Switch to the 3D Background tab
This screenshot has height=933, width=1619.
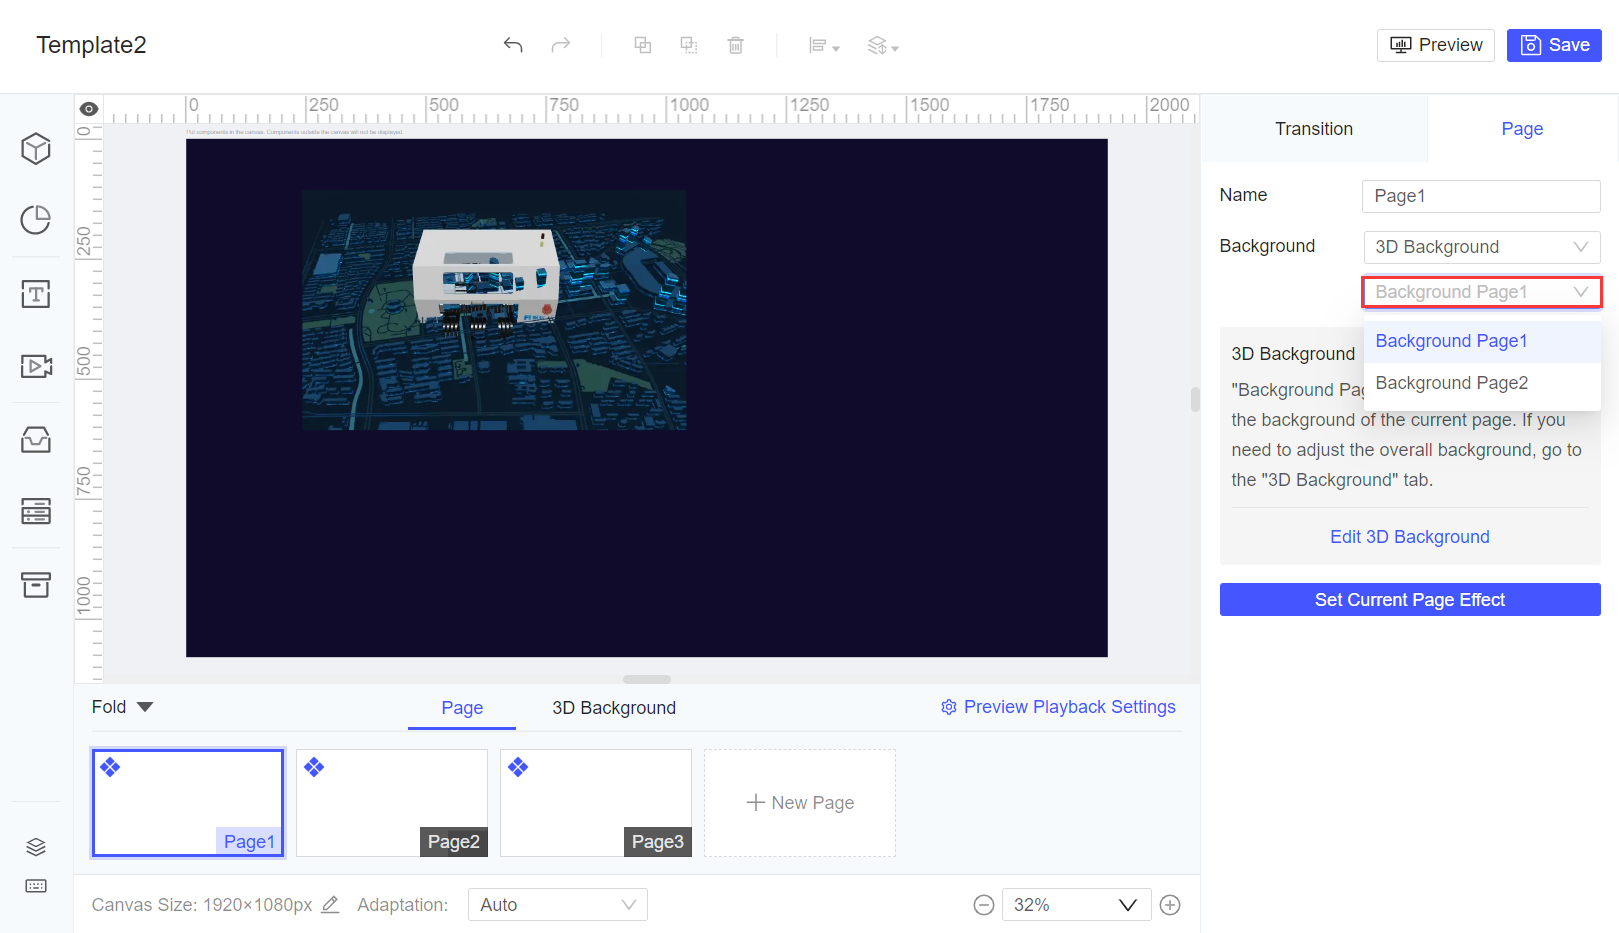pos(613,707)
